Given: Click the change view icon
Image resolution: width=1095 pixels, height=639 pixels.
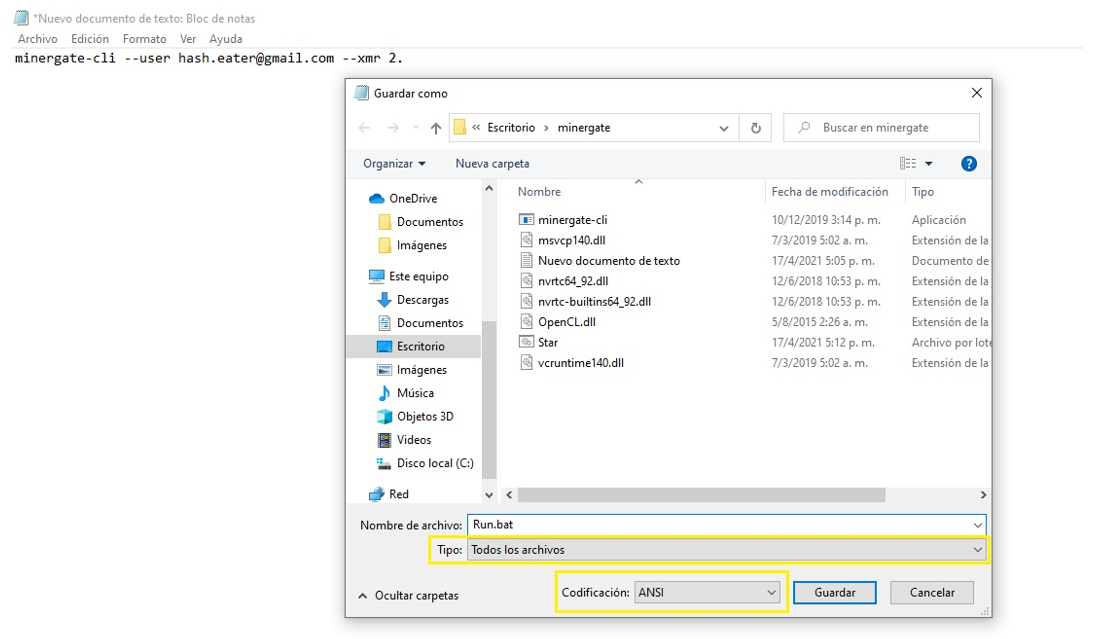Looking at the screenshot, I should (908, 163).
